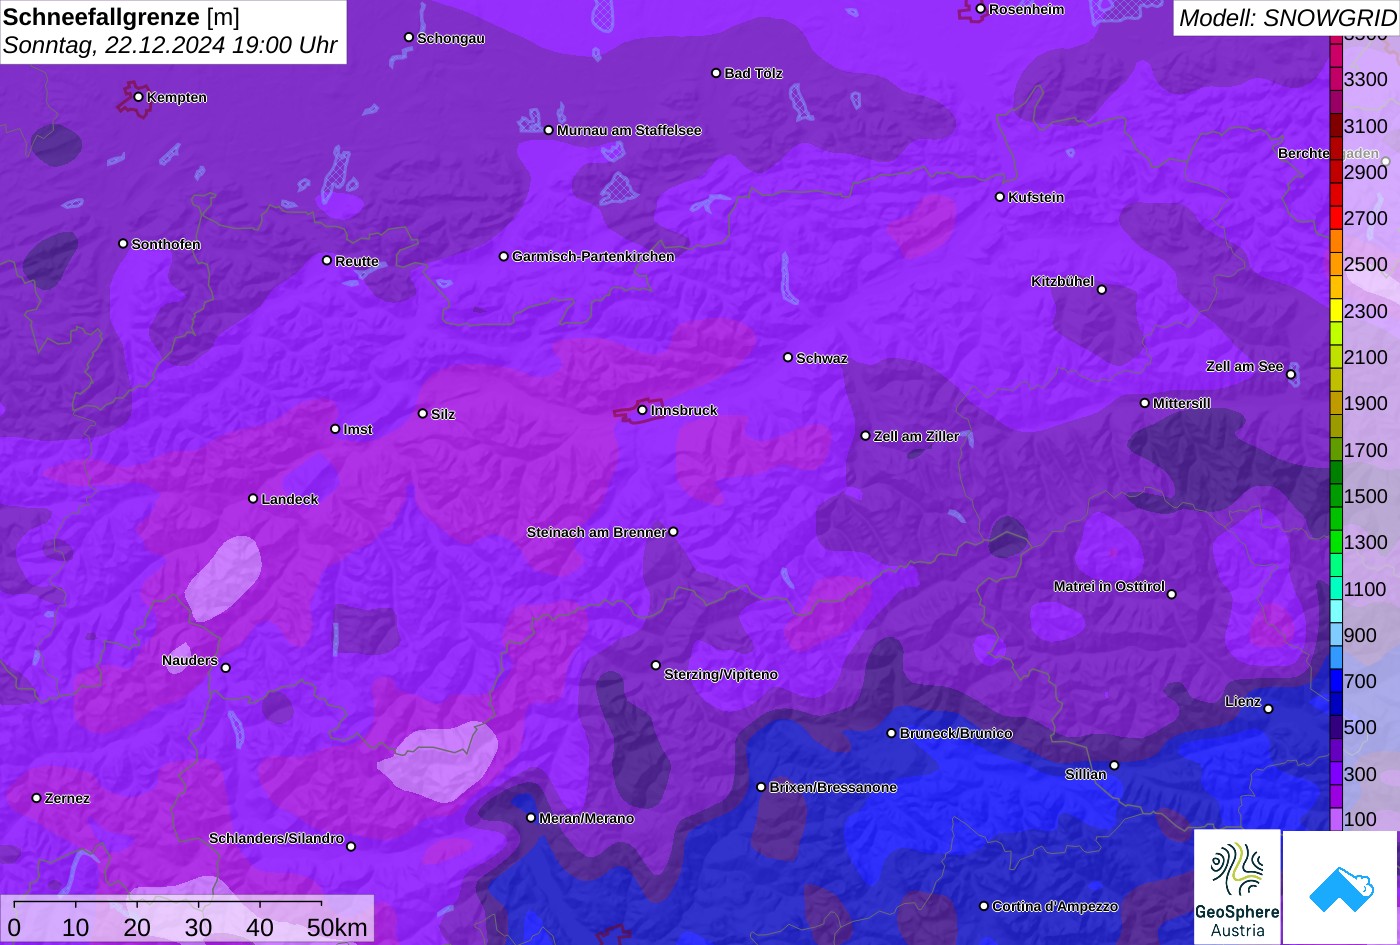Click the Zell am See marker
Viewport: 1400px width, 945px height.
1290,375
